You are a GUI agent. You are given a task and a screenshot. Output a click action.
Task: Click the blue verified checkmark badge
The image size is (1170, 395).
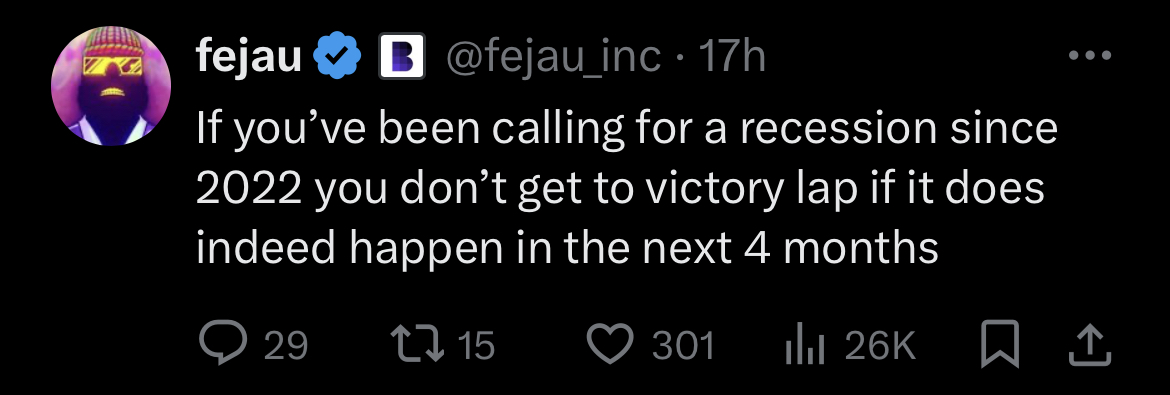(337, 57)
